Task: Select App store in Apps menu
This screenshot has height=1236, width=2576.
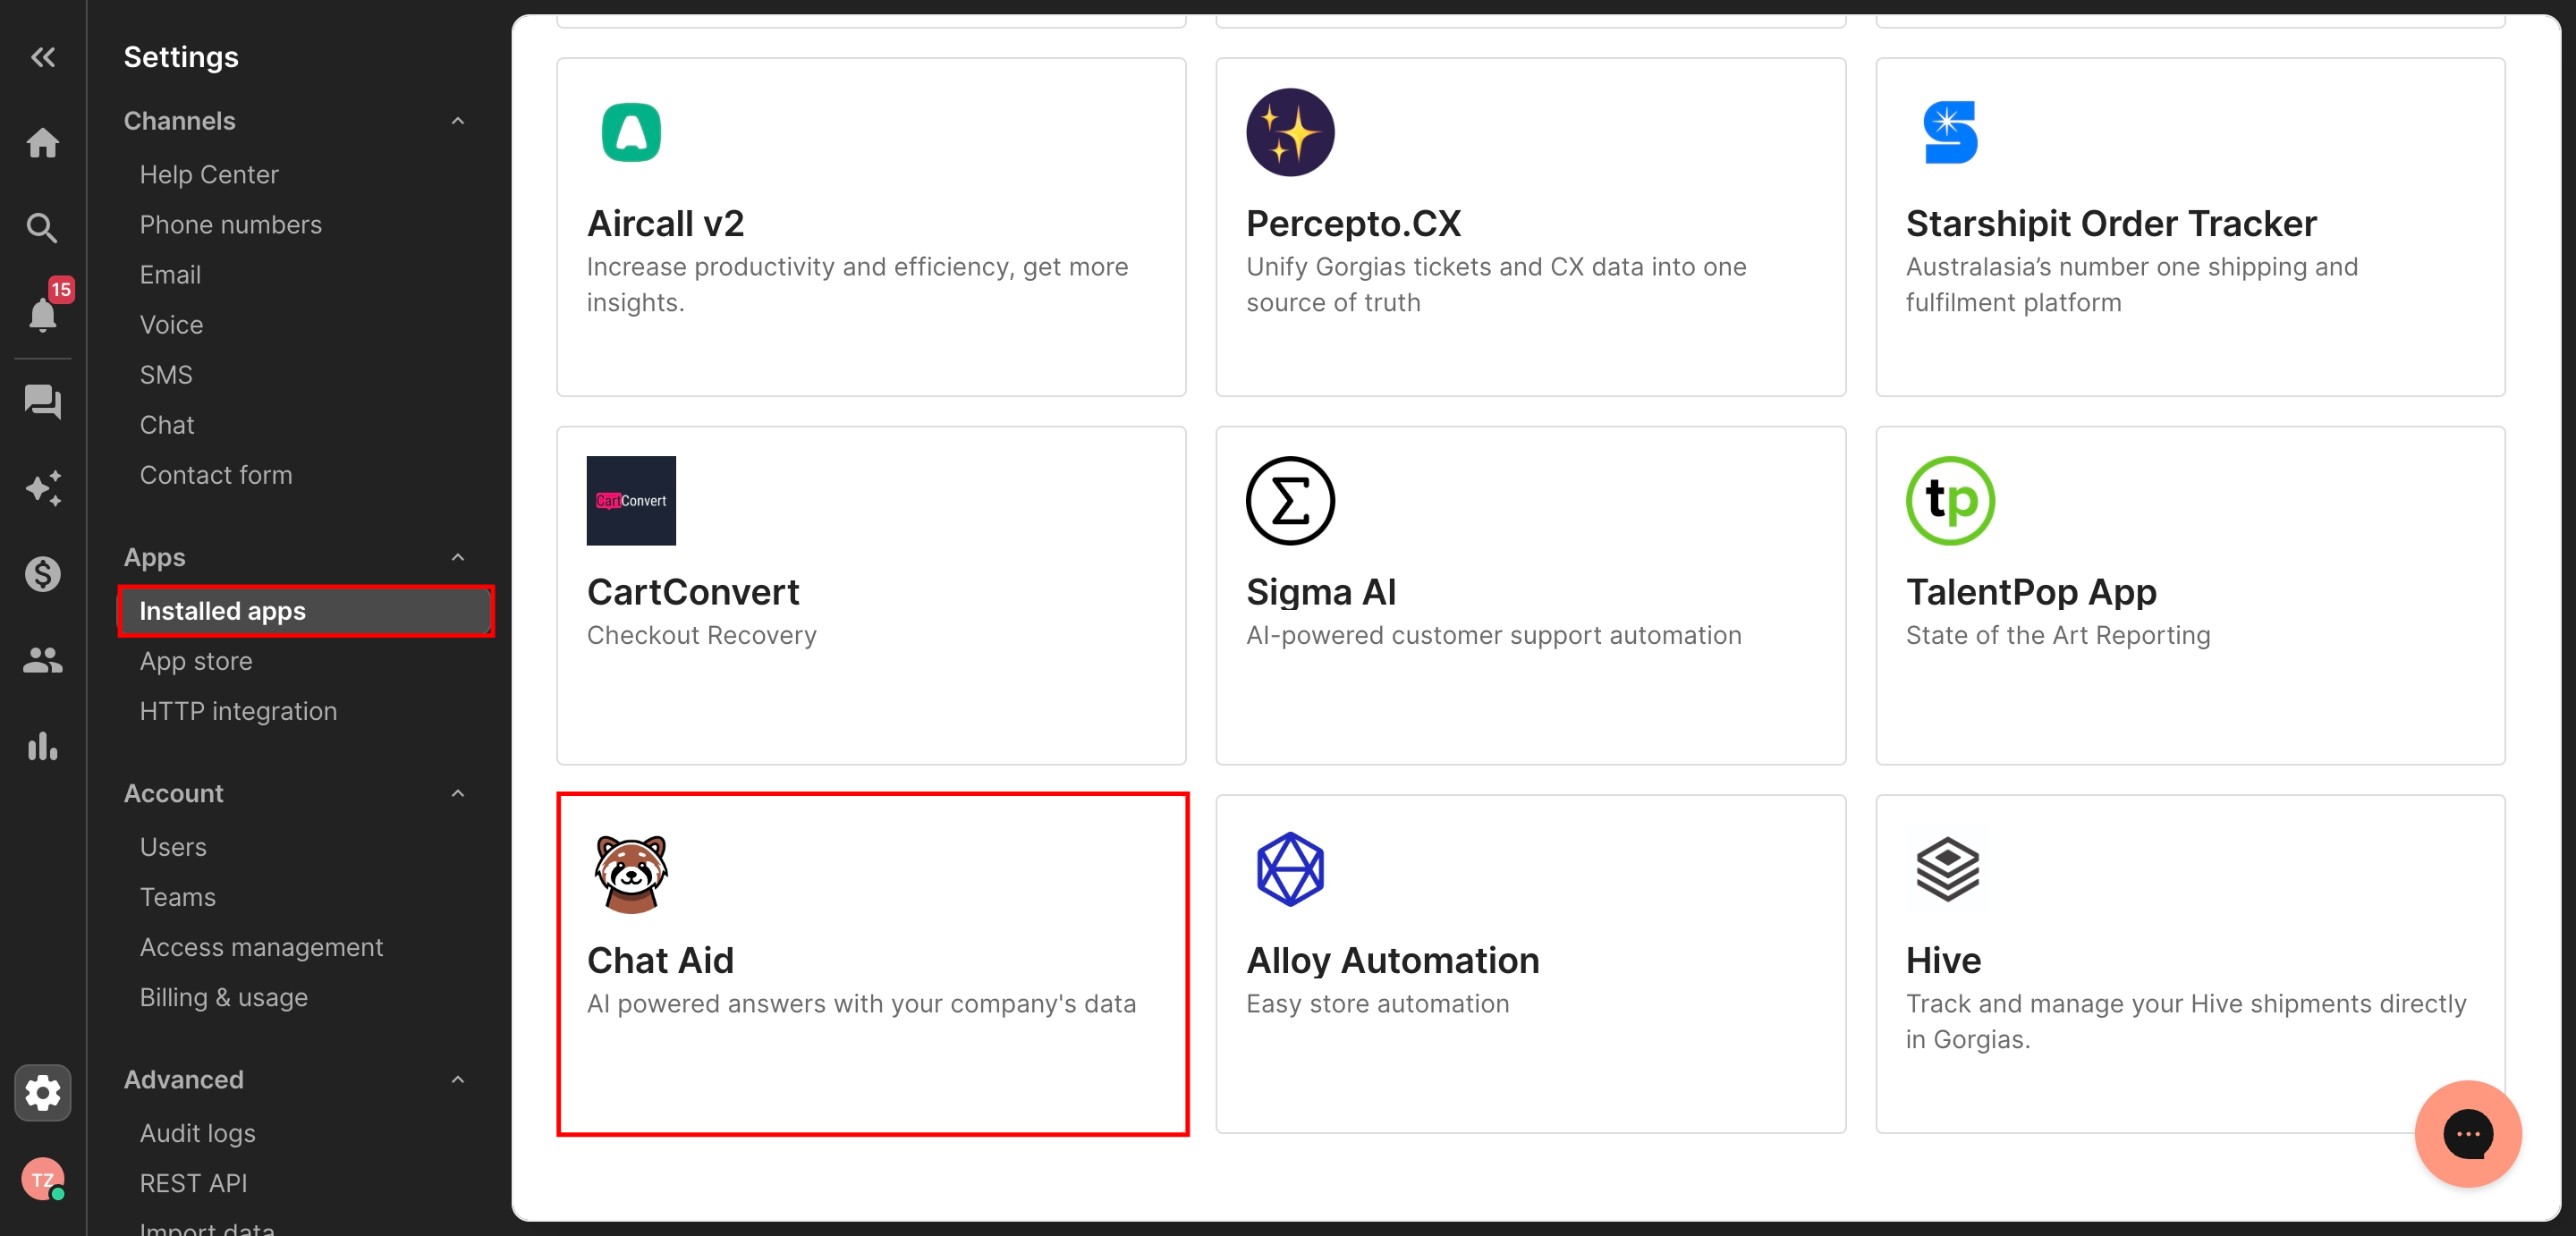Action: (196, 661)
